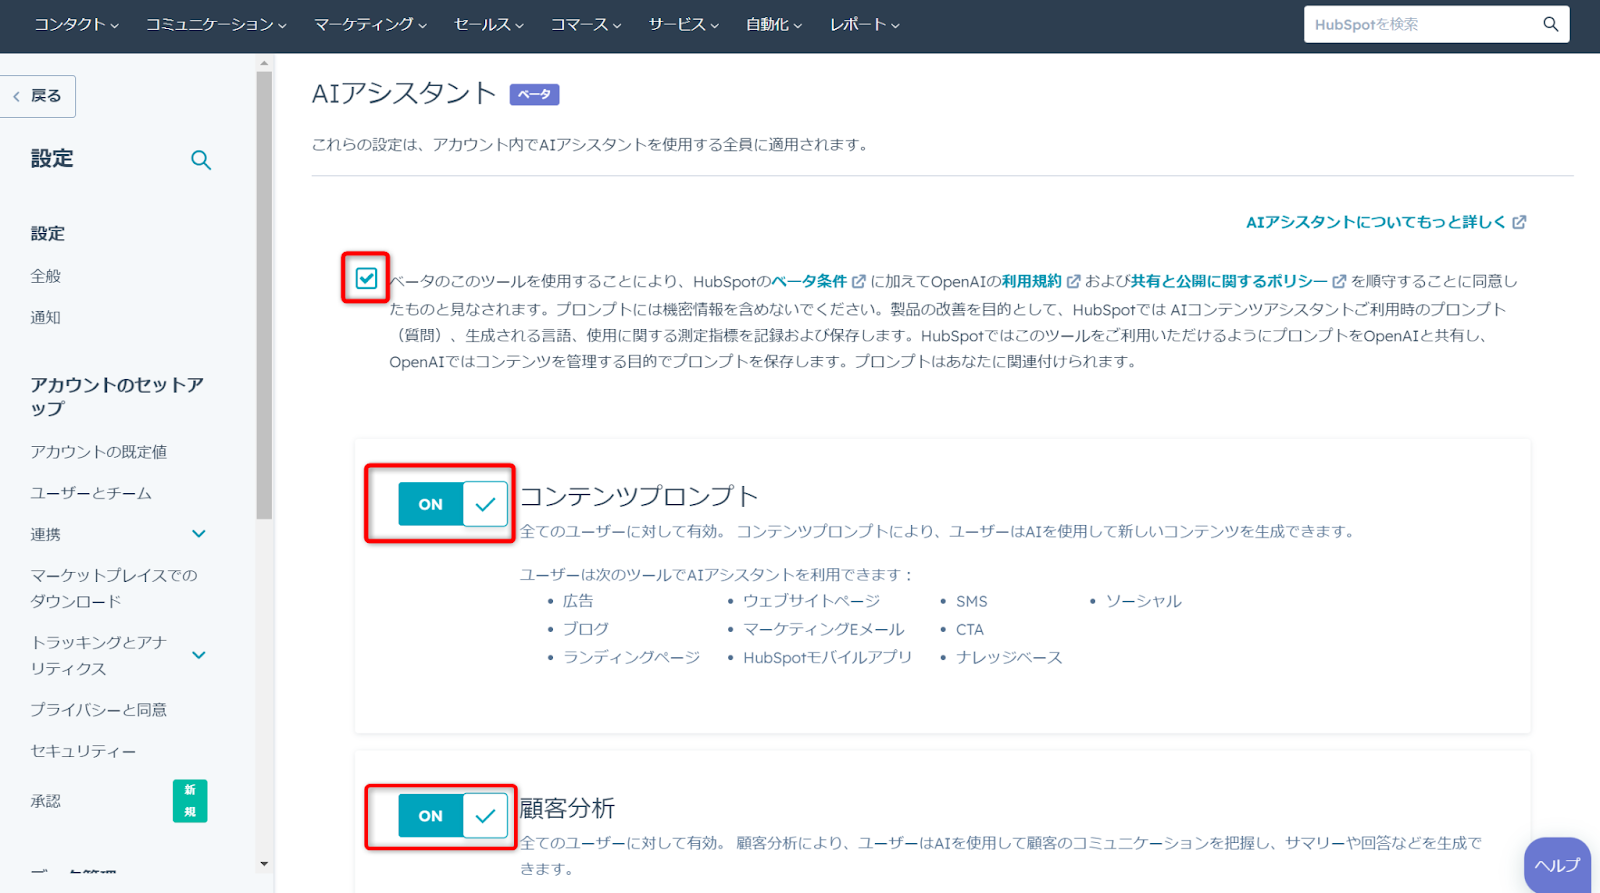The width and height of the screenshot is (1600, 893).
Task: Click the ランディングページ list item
Action: point(631,657)
